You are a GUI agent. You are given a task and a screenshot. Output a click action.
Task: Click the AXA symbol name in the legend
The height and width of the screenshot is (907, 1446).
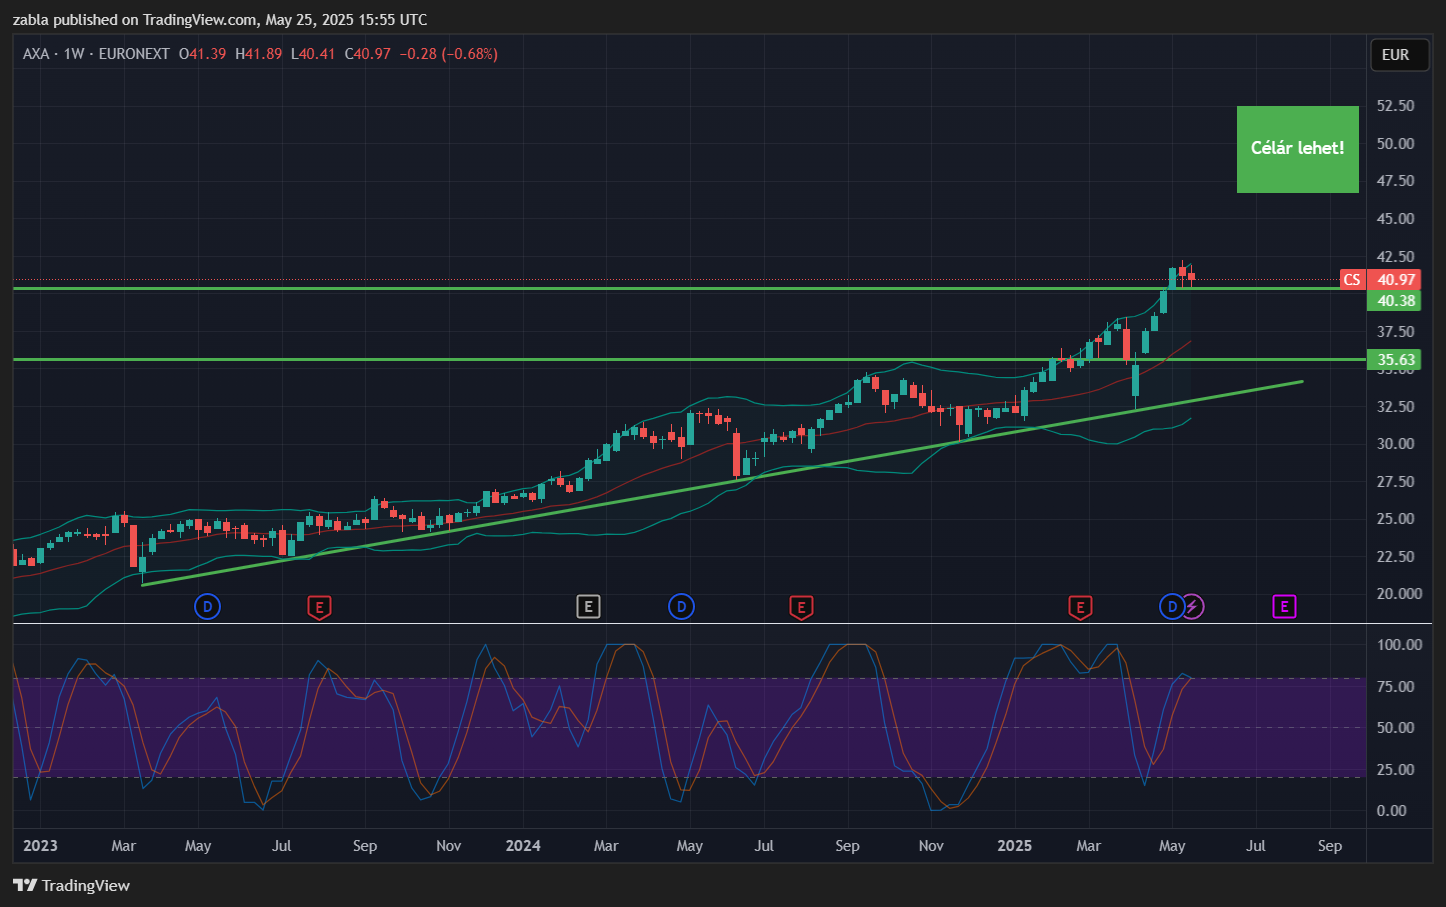36,54
